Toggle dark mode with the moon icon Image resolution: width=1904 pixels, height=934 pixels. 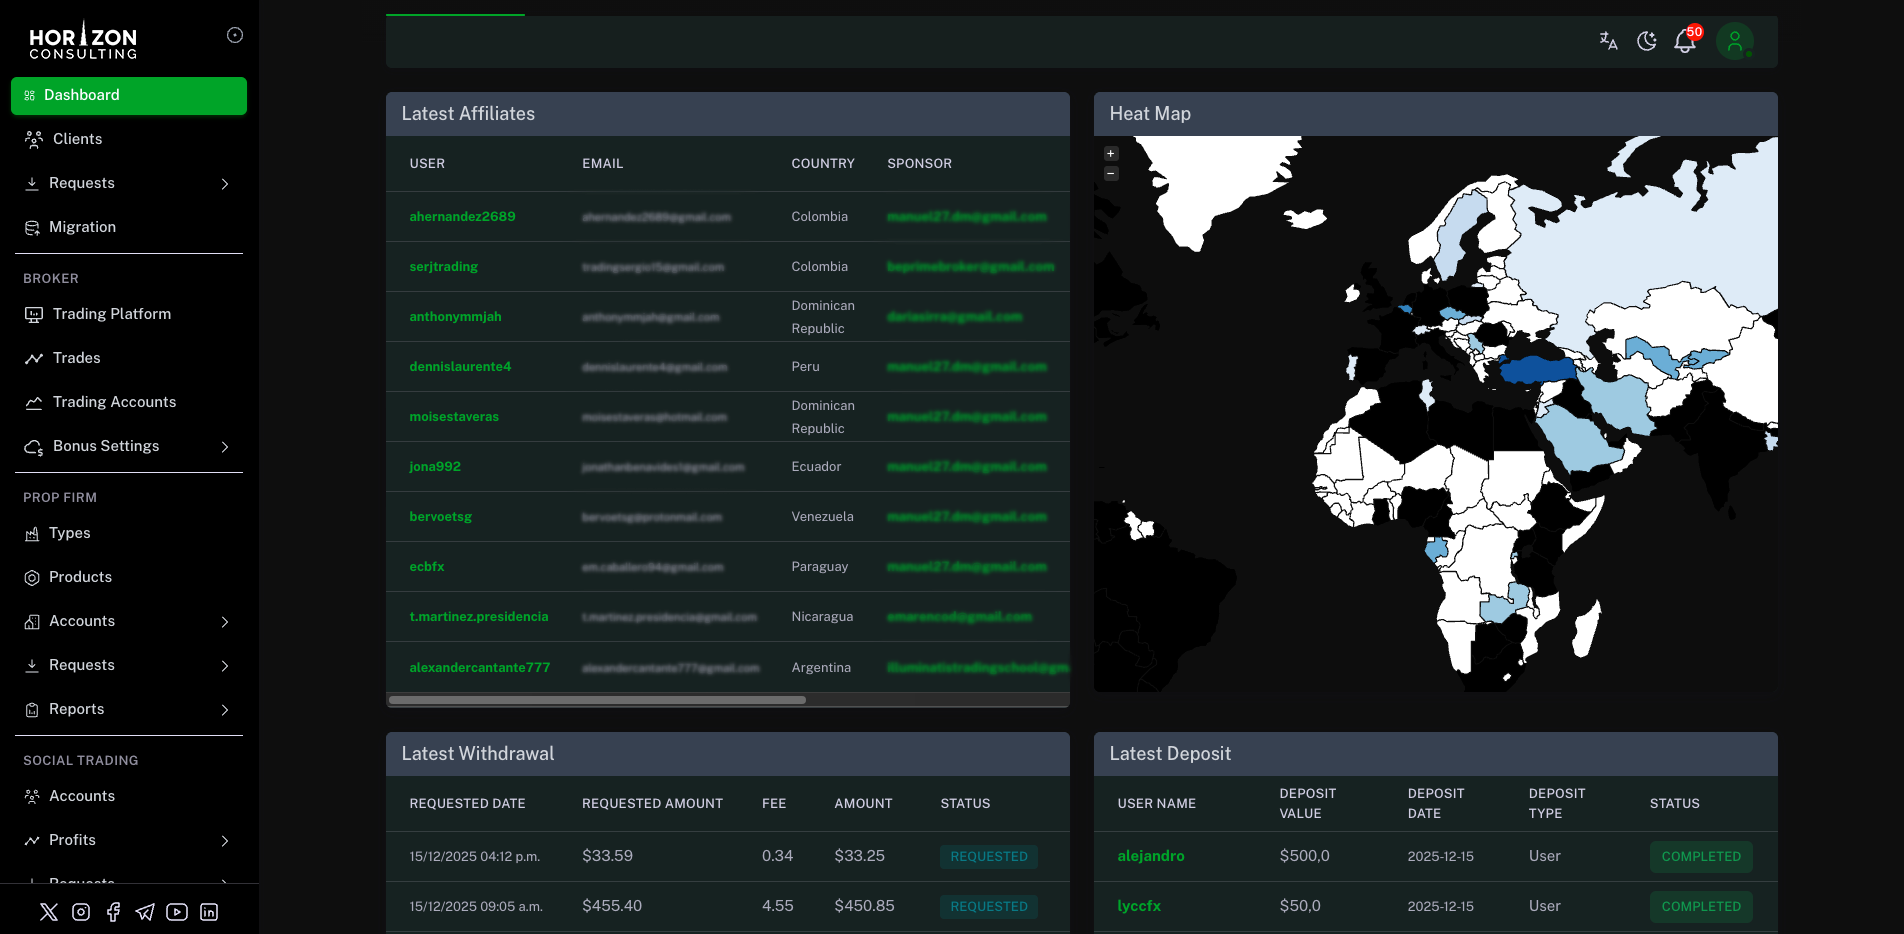[x=1647, y=41]
